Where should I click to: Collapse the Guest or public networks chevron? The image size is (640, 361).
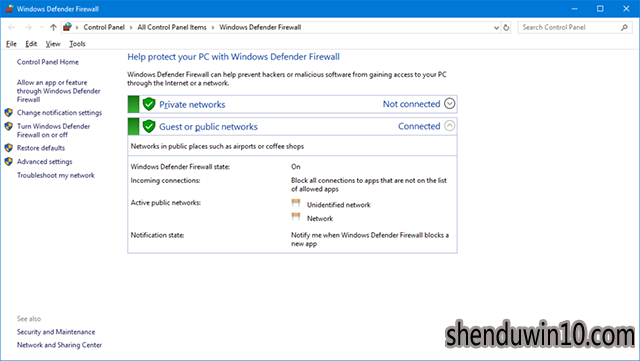click(449, 125)
